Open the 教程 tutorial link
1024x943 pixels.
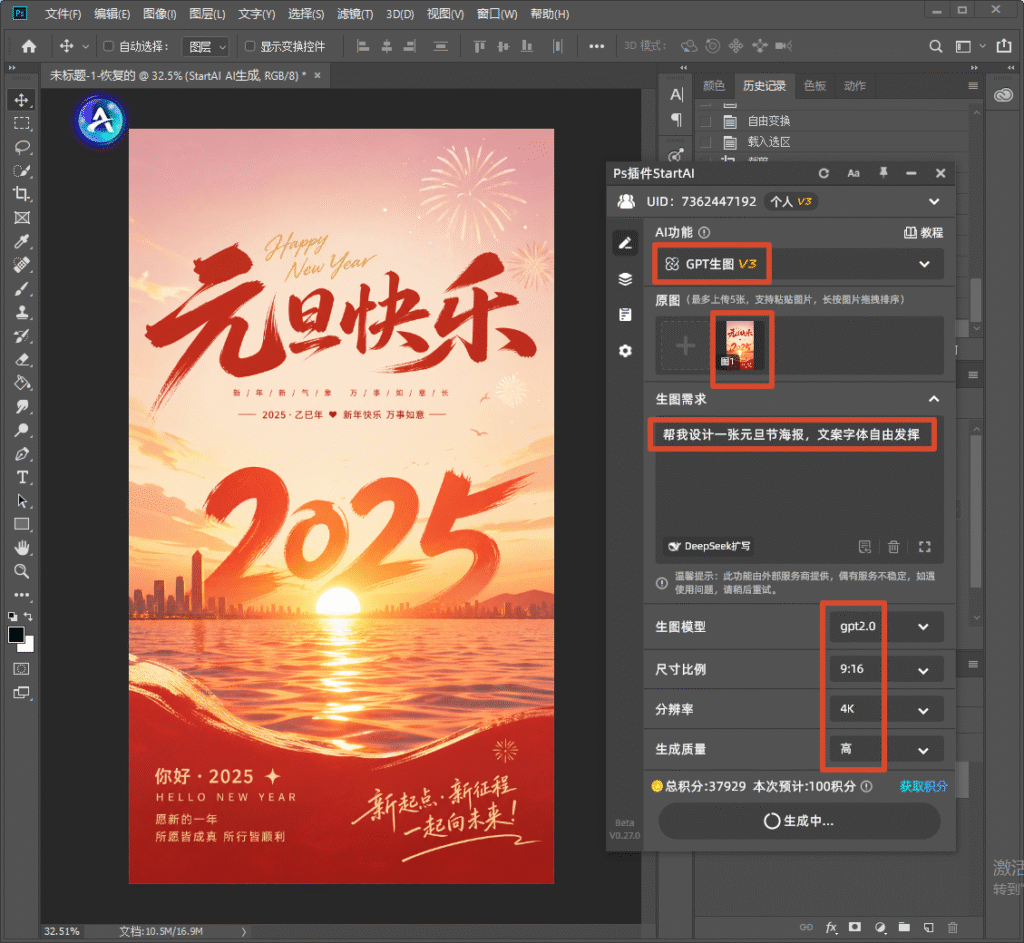(x=923, y=232)
